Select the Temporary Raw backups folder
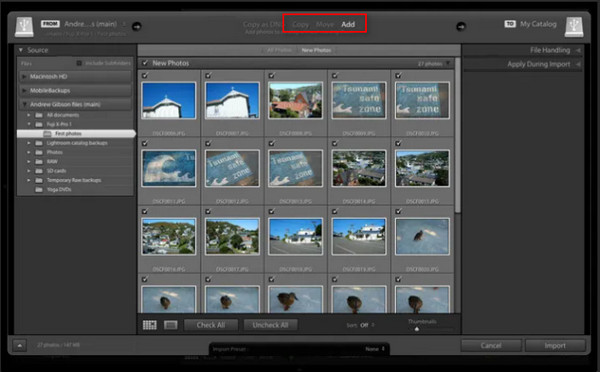The height and width of the screenshot is (372, 600). click(74, 180)
